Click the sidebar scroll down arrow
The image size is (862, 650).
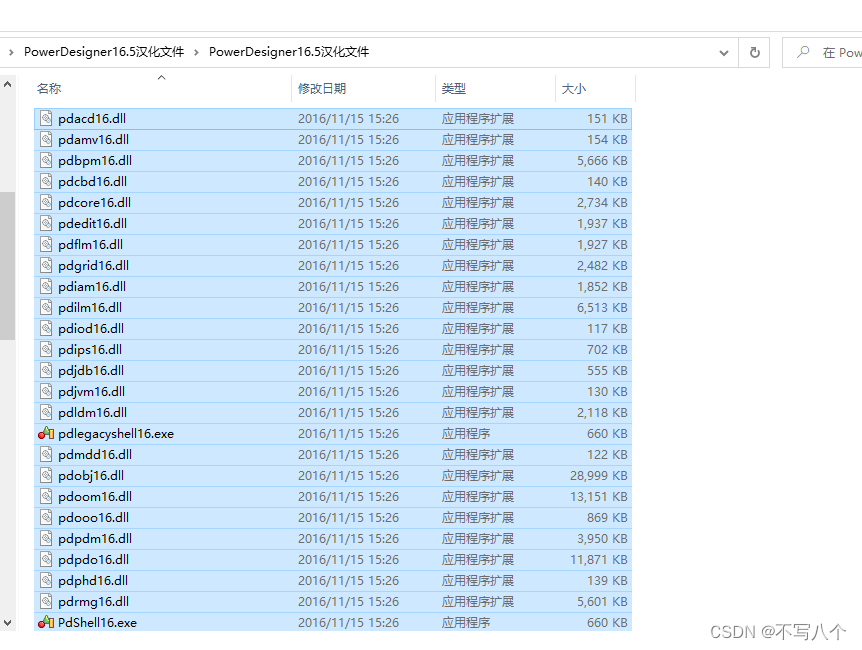(x=8, y=623)
